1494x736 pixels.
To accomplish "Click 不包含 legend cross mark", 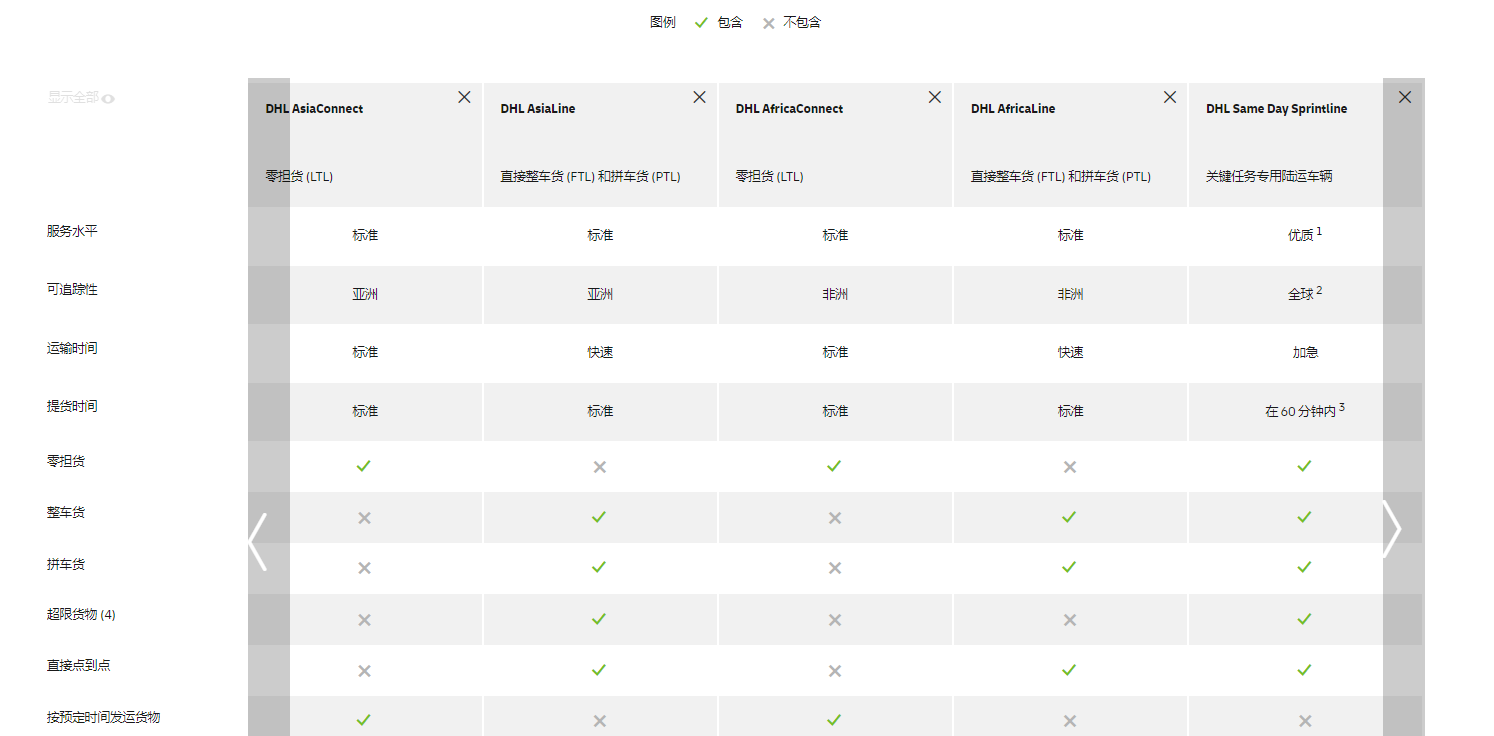I will 768,23.
